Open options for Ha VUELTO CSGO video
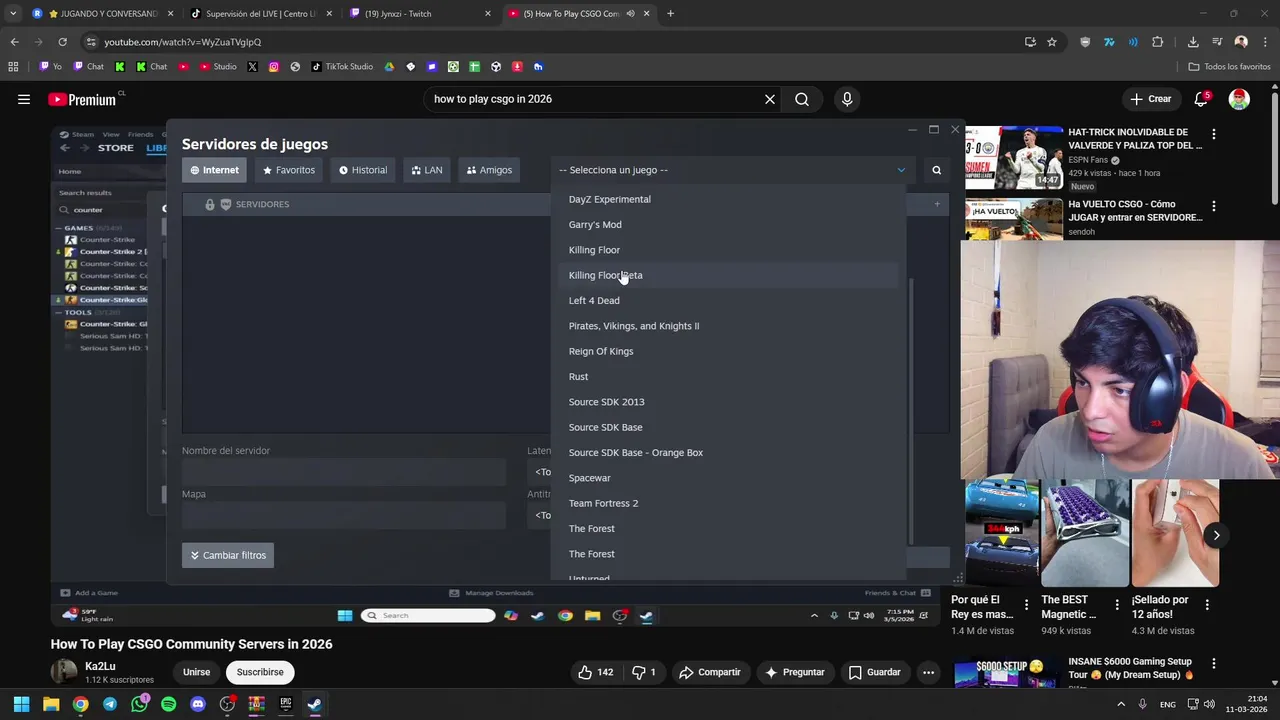This screenshot has height=720, width=1280. (x=1214, y=206)
